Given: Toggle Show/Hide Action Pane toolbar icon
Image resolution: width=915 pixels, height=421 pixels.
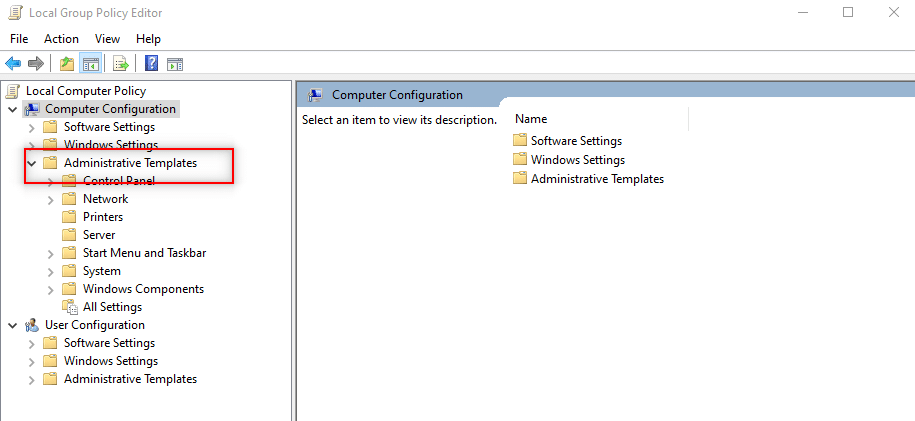Looking at the screenshot, I should pos(175,64).
